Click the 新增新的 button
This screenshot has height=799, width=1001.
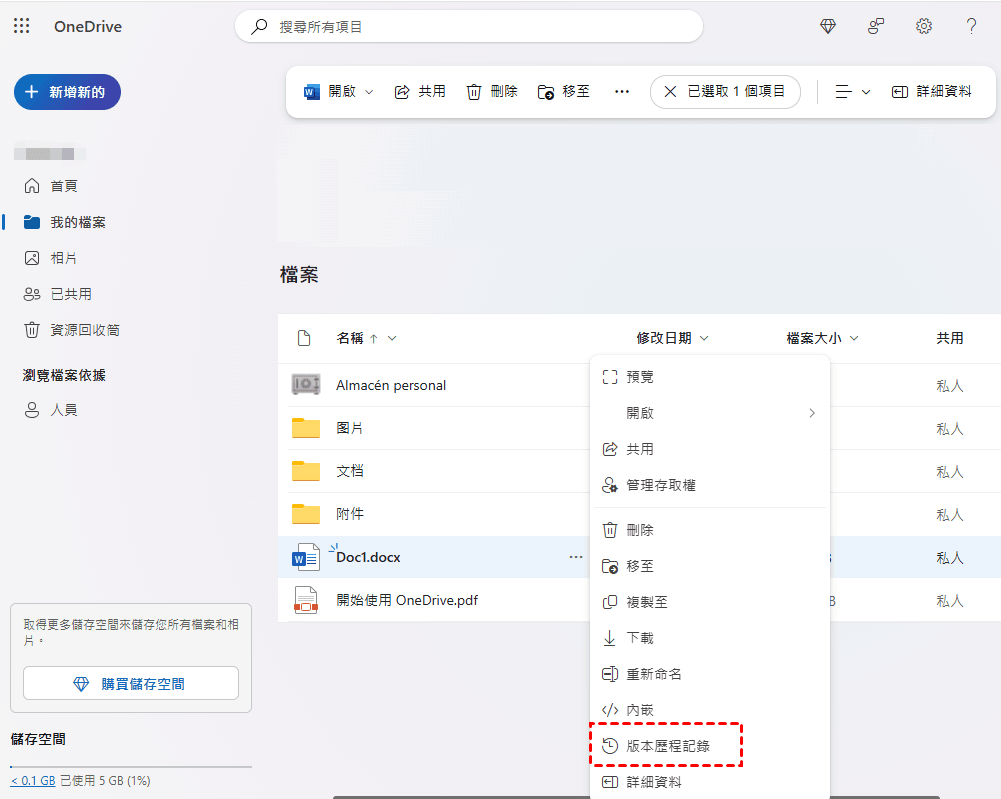[67, 92]
